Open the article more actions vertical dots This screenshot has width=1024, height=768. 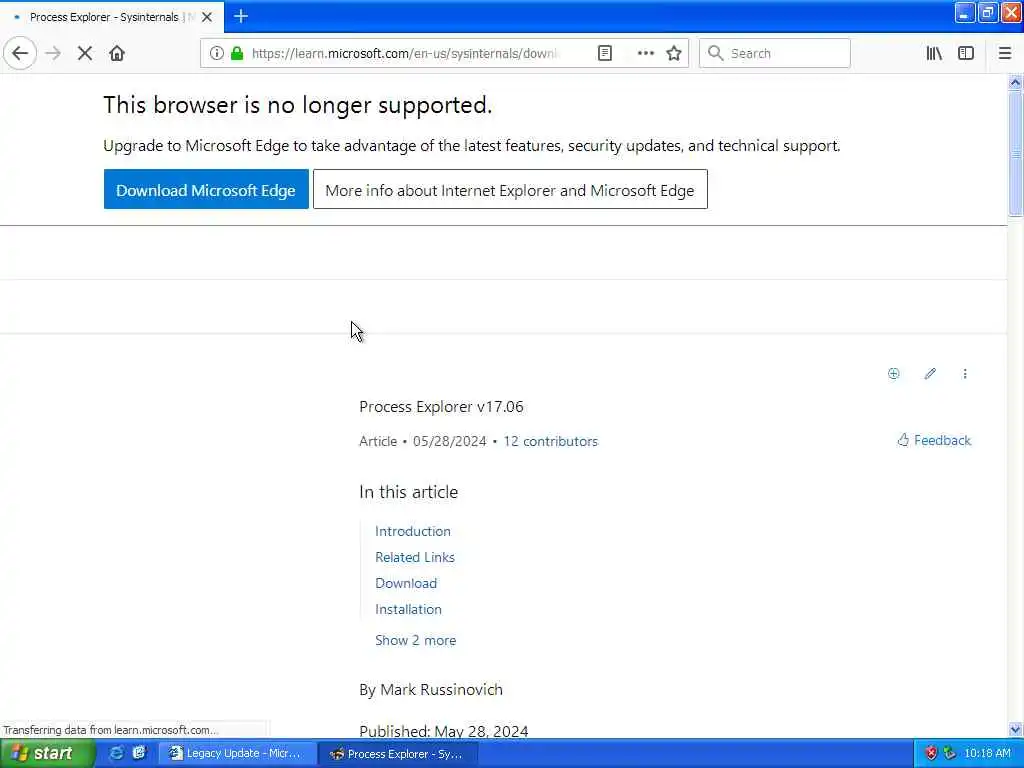(x=965, y=374)
